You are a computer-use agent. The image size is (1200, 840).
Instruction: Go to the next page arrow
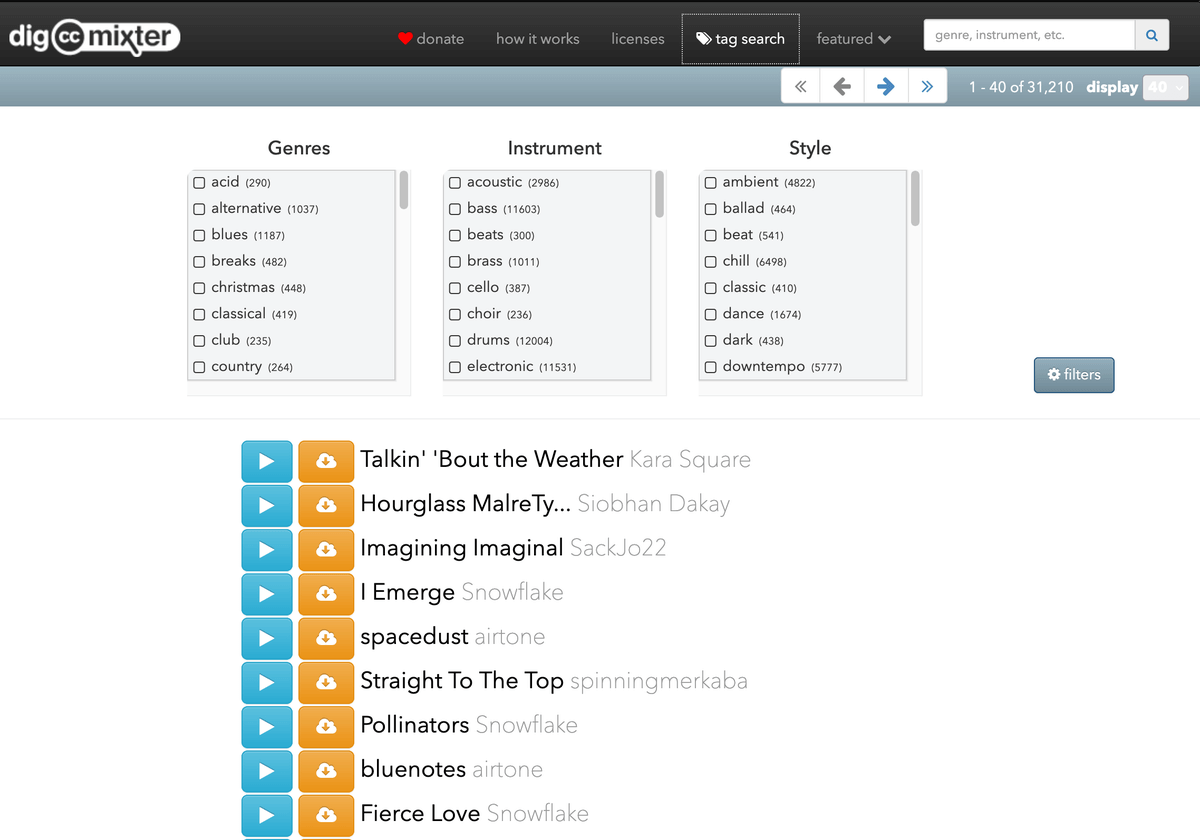click(885, 87)
